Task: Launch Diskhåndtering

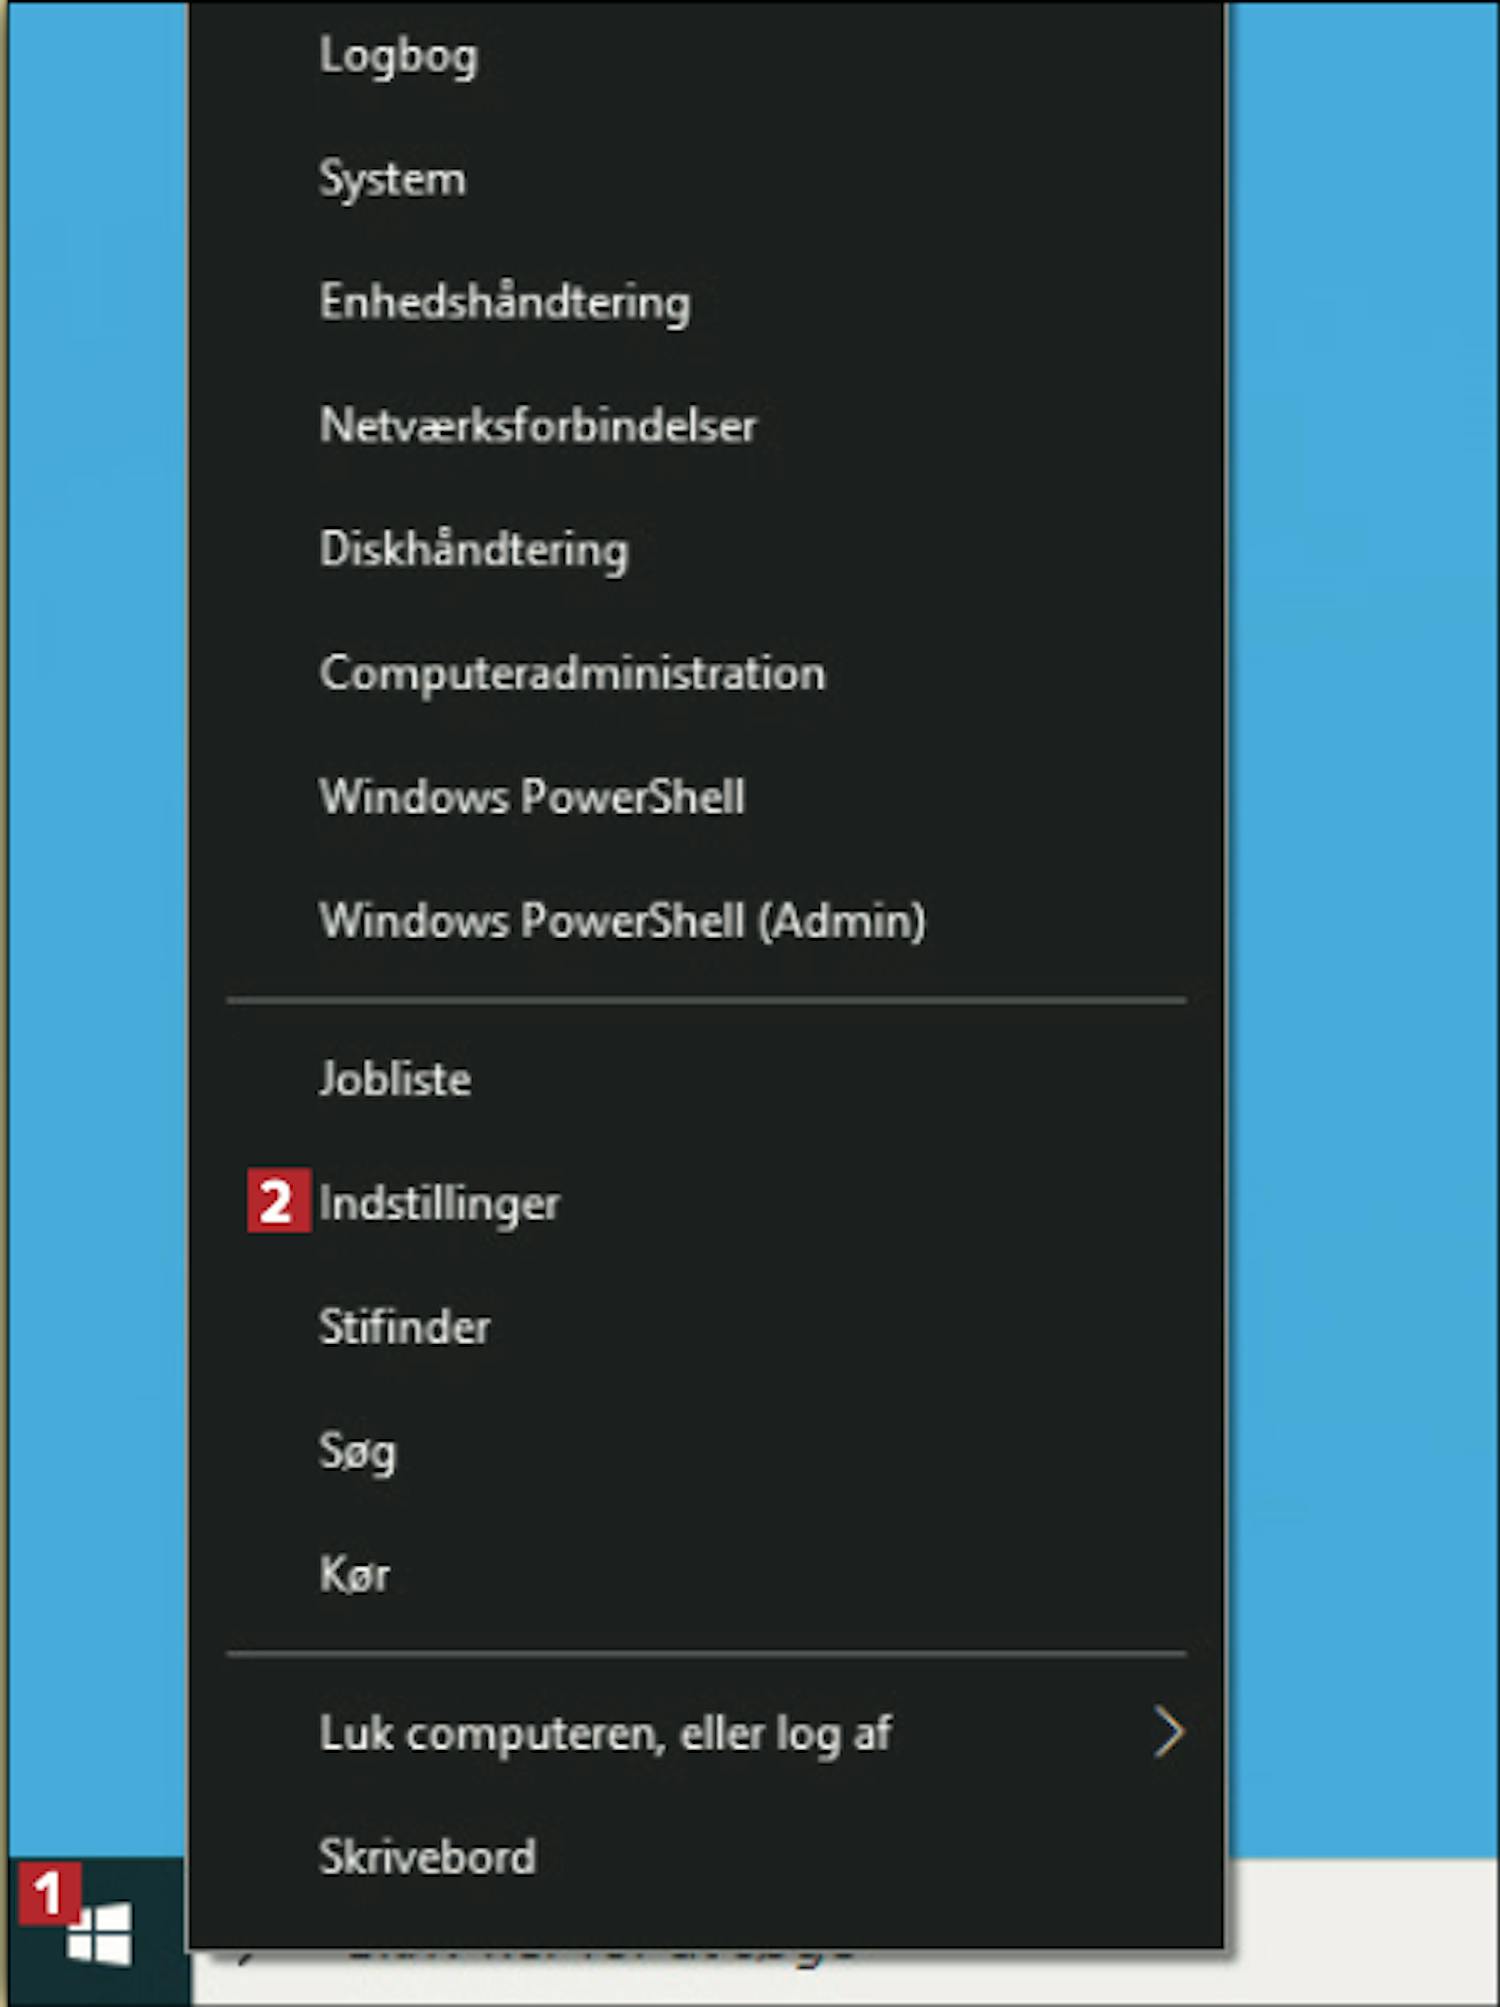Action: pyautogui.click(x=474, y=550)
